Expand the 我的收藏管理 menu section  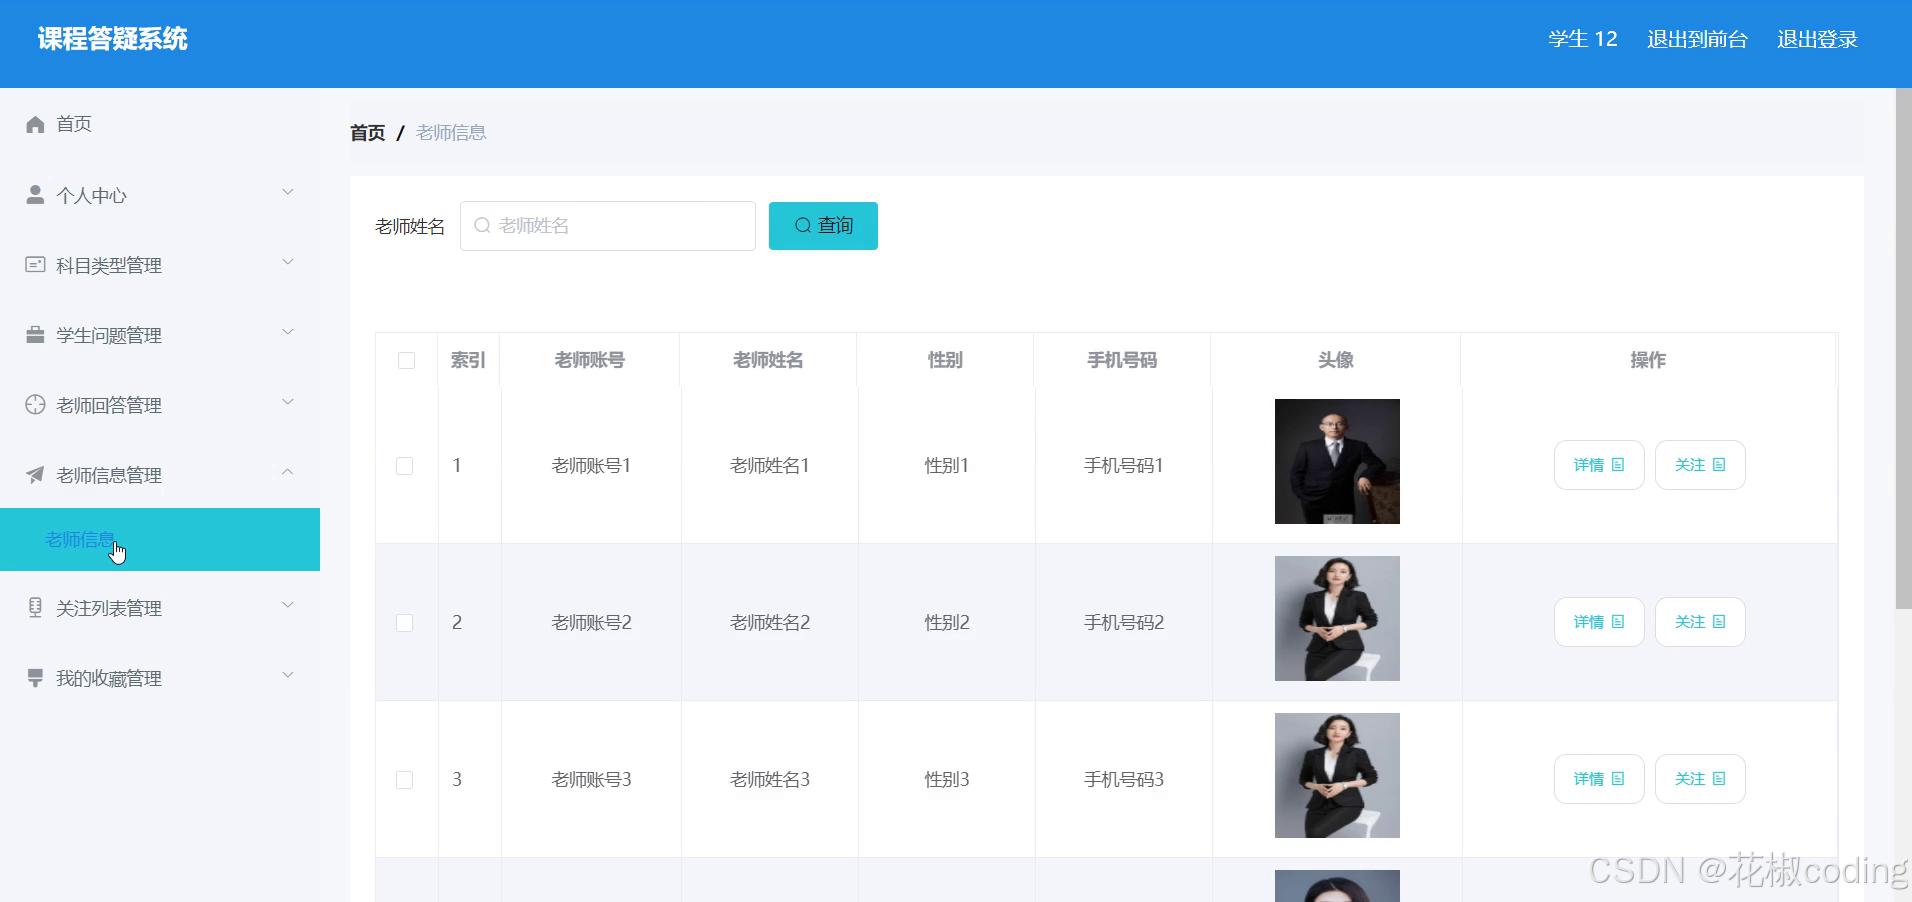288,674
